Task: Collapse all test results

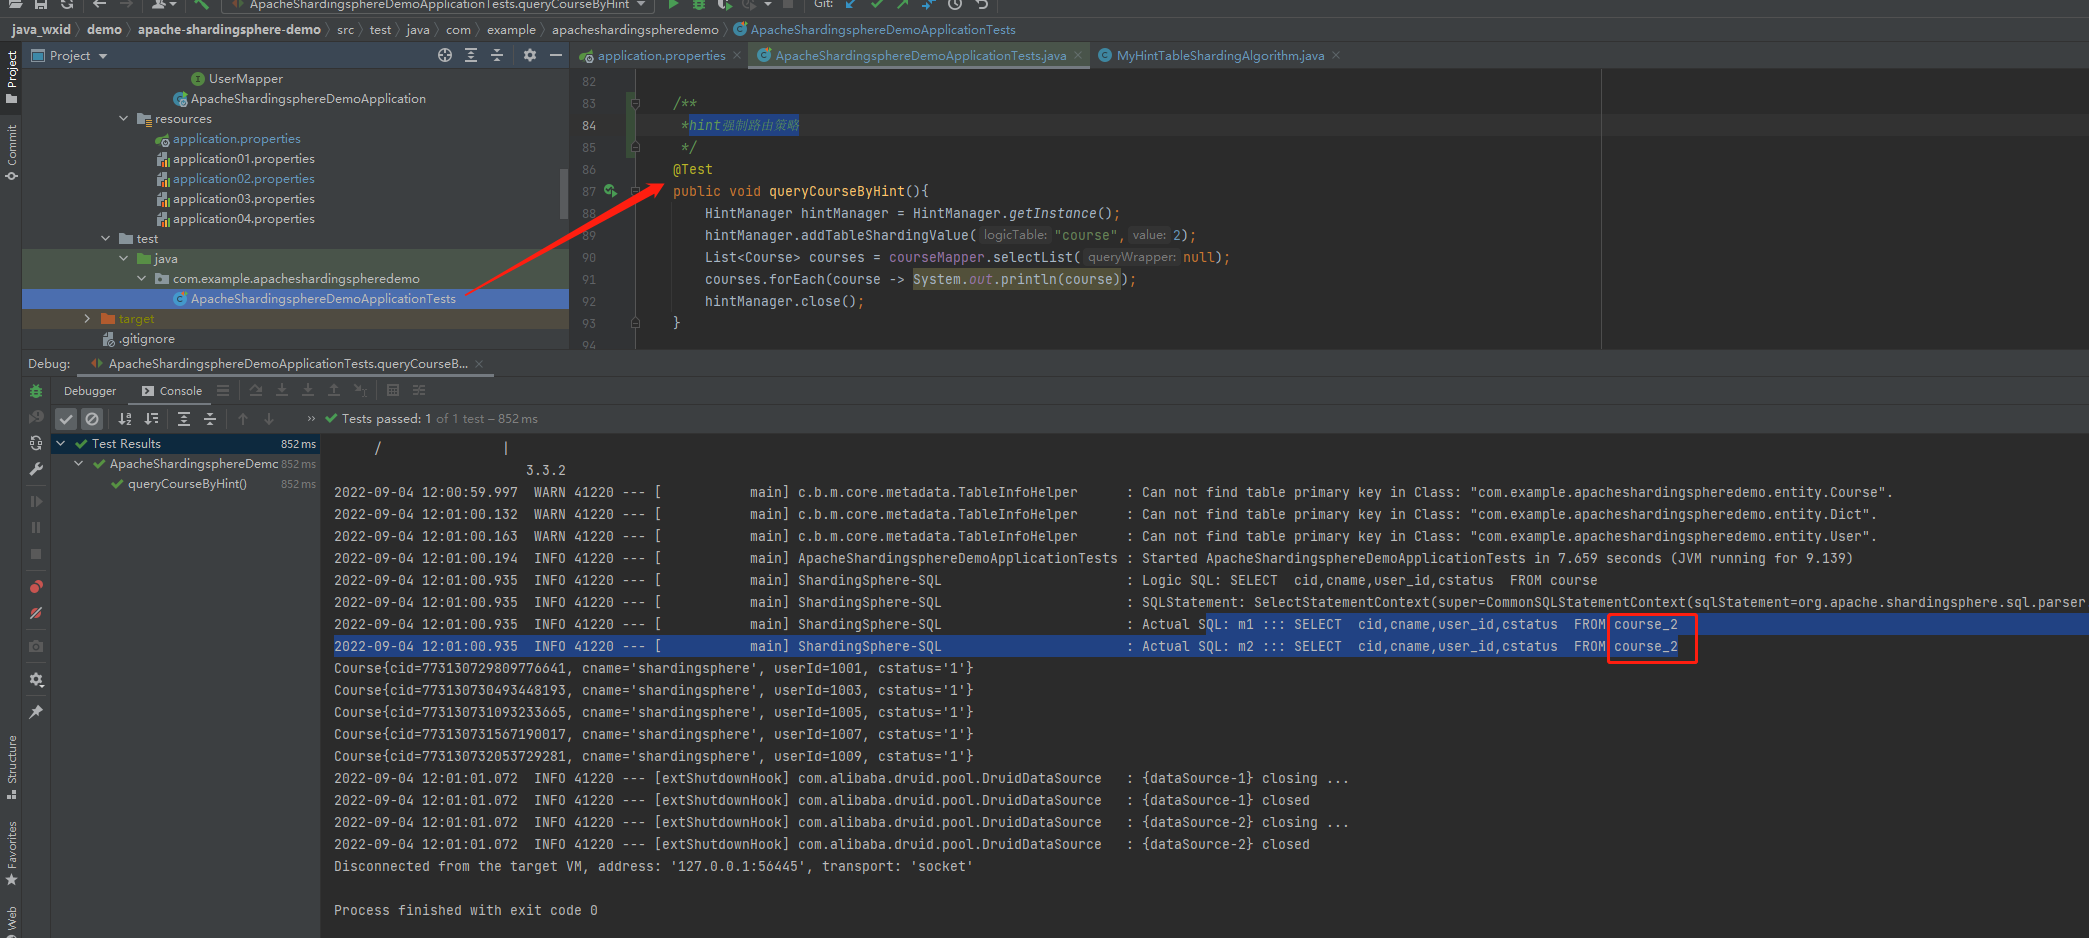Action: pyautogui.click(x=210, y=419)
